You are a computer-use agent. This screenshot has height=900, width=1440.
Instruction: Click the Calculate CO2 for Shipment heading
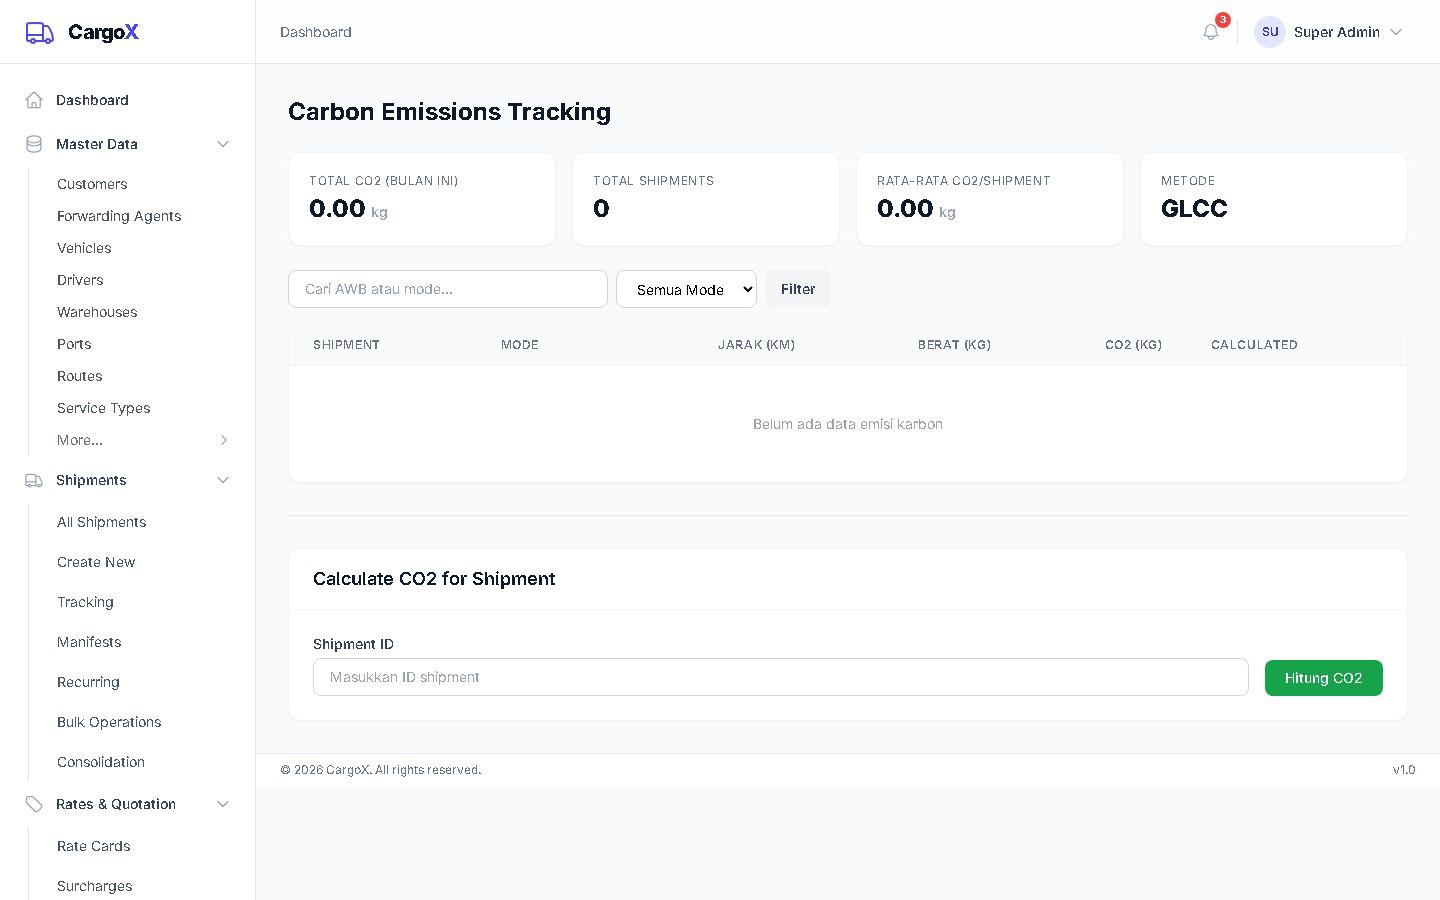pyautogui.click(x=434, y=579)
